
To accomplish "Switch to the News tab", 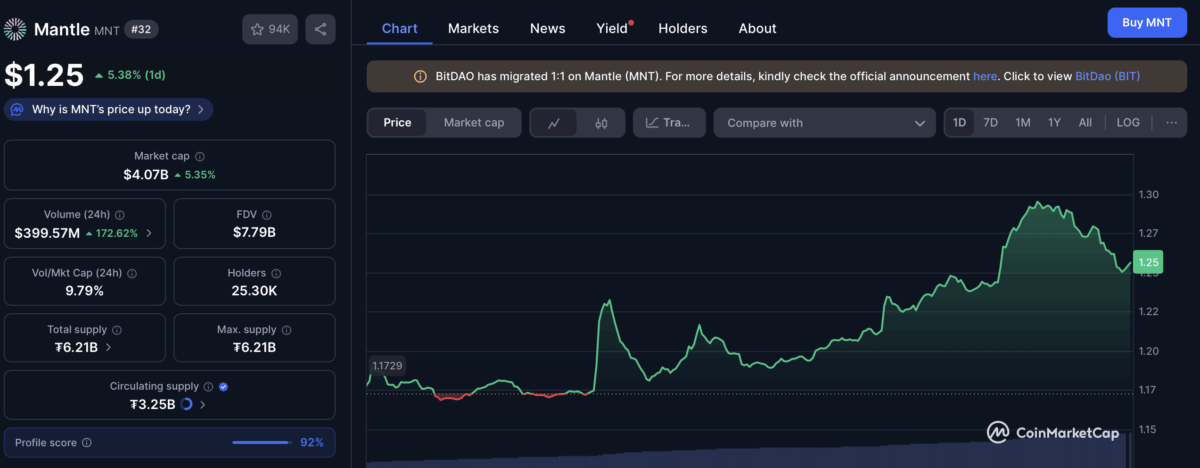I will pyautogui.click(x=547, y=28).
